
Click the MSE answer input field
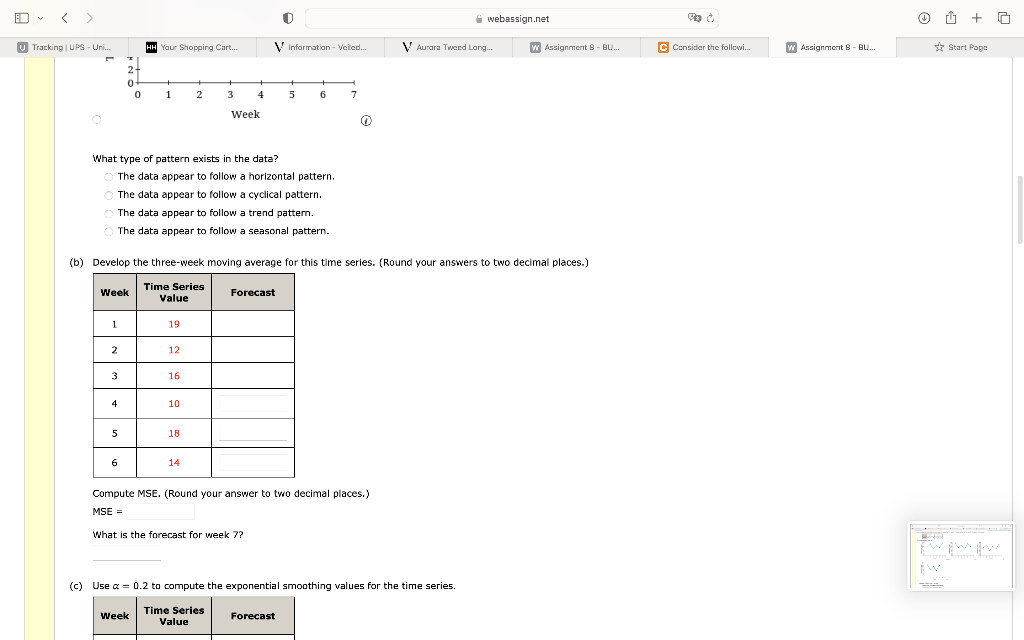point(160,511)
